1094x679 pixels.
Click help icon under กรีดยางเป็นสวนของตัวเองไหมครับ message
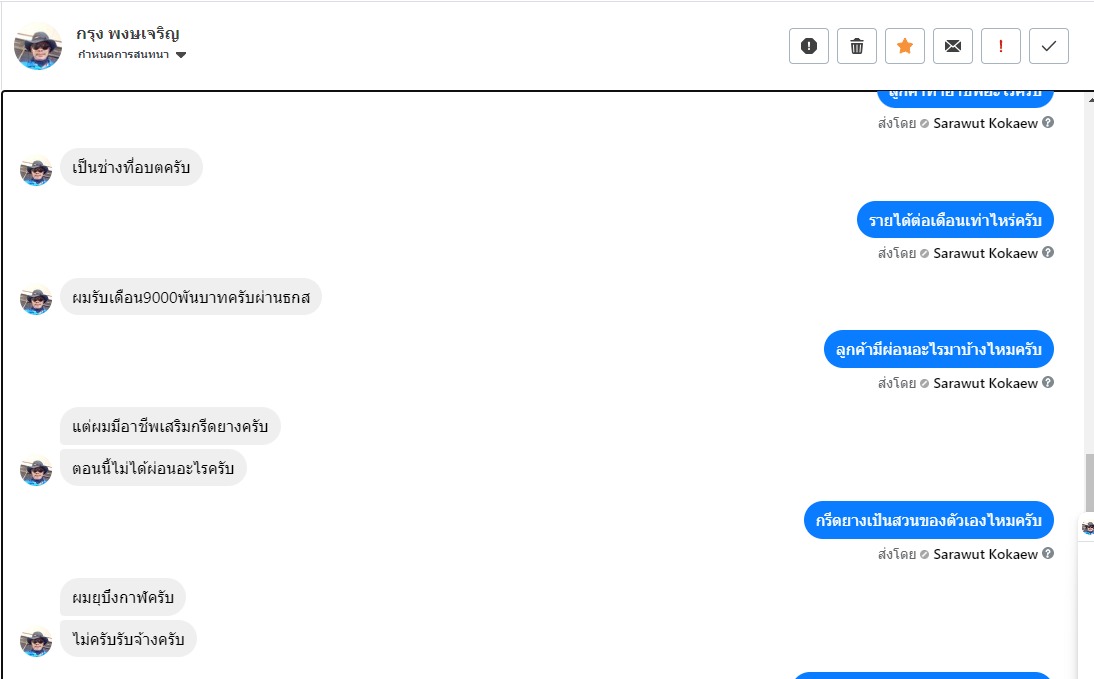click(x=1048, y=554)
